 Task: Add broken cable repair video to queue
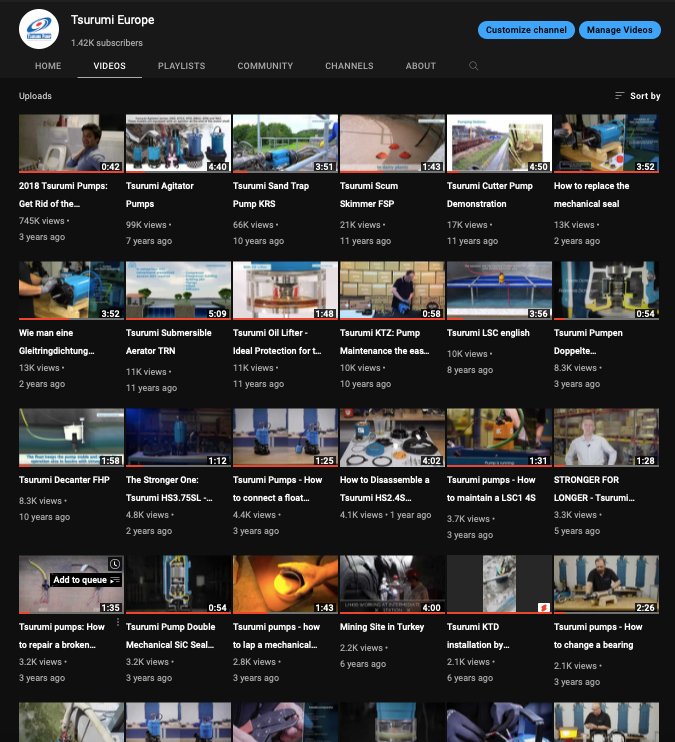[x=86, y=580]
